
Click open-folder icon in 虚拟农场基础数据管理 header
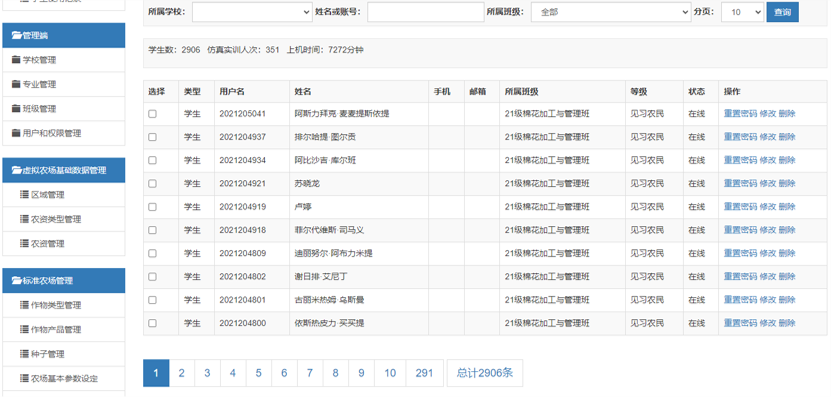click(x=16, y=170)
